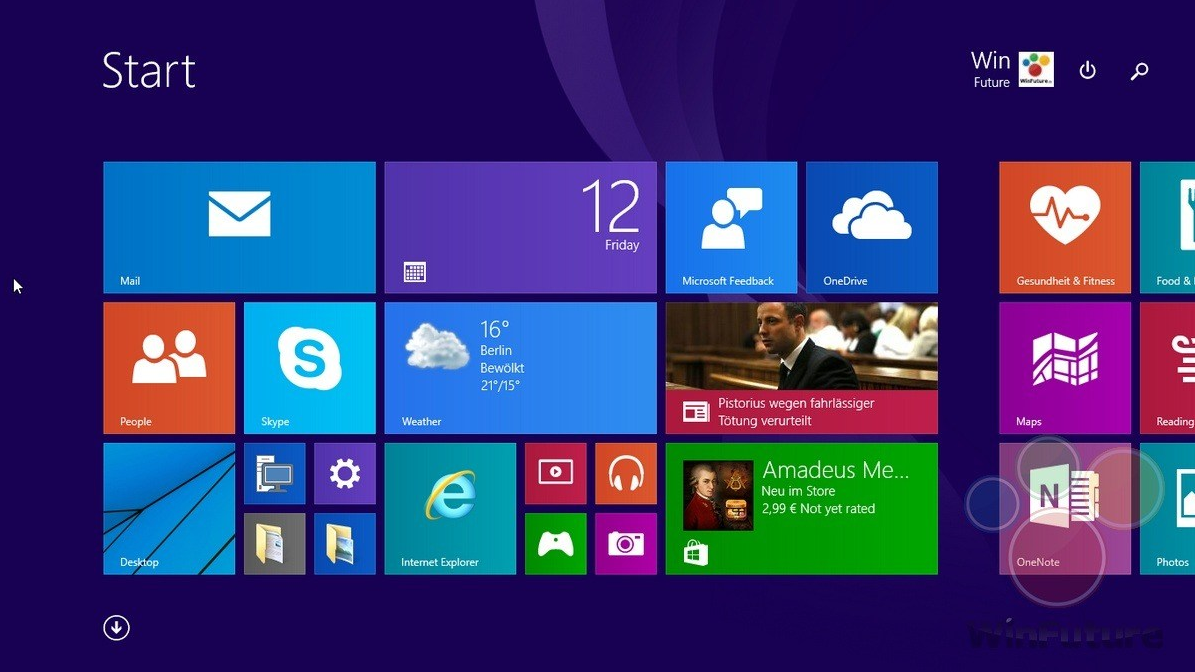This screenshot has width=1195, height=672.
Task: Launch Skype from its tile
Action: (309, 367)
